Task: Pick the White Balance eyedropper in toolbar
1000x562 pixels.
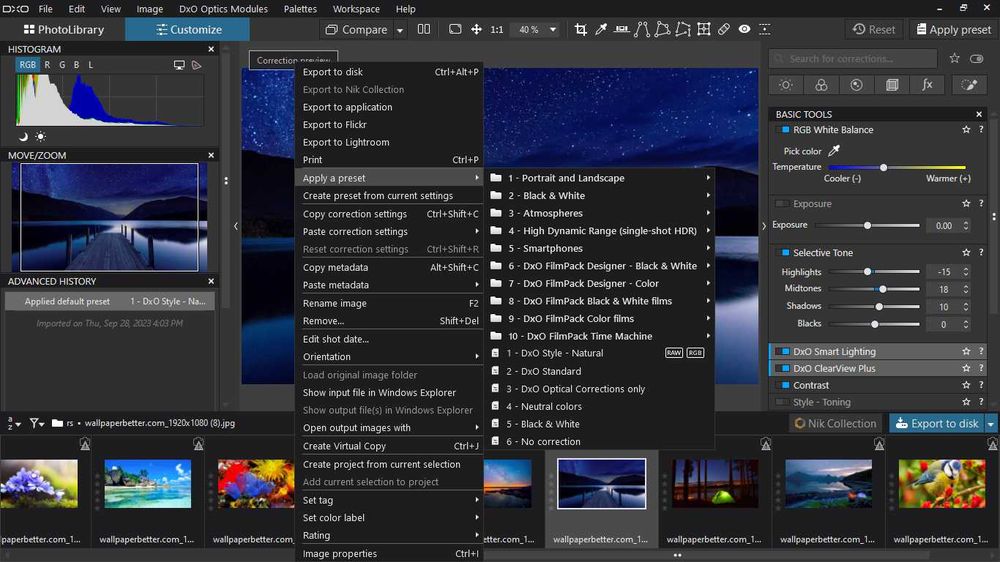Action: [x=601, y=30]
